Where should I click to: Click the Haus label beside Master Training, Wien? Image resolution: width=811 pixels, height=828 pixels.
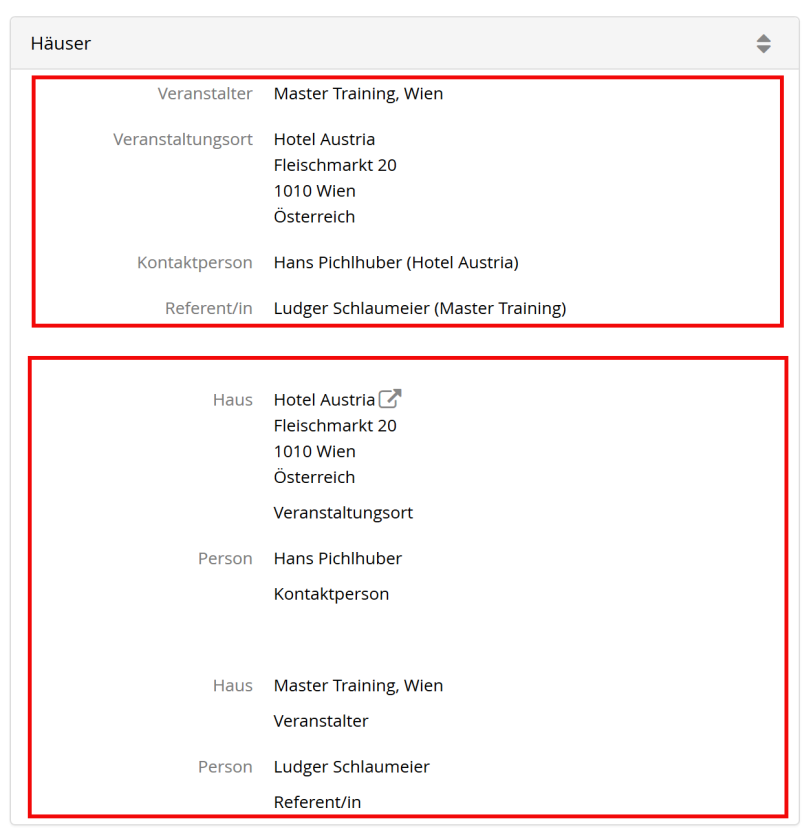coord(233,686)
